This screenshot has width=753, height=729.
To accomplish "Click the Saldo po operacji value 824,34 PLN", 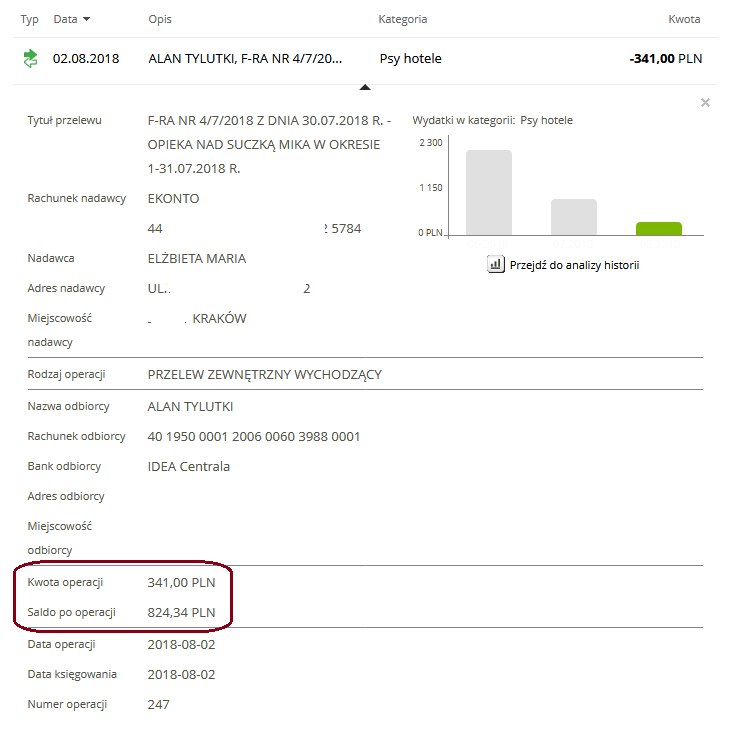I will pos(181,612).
